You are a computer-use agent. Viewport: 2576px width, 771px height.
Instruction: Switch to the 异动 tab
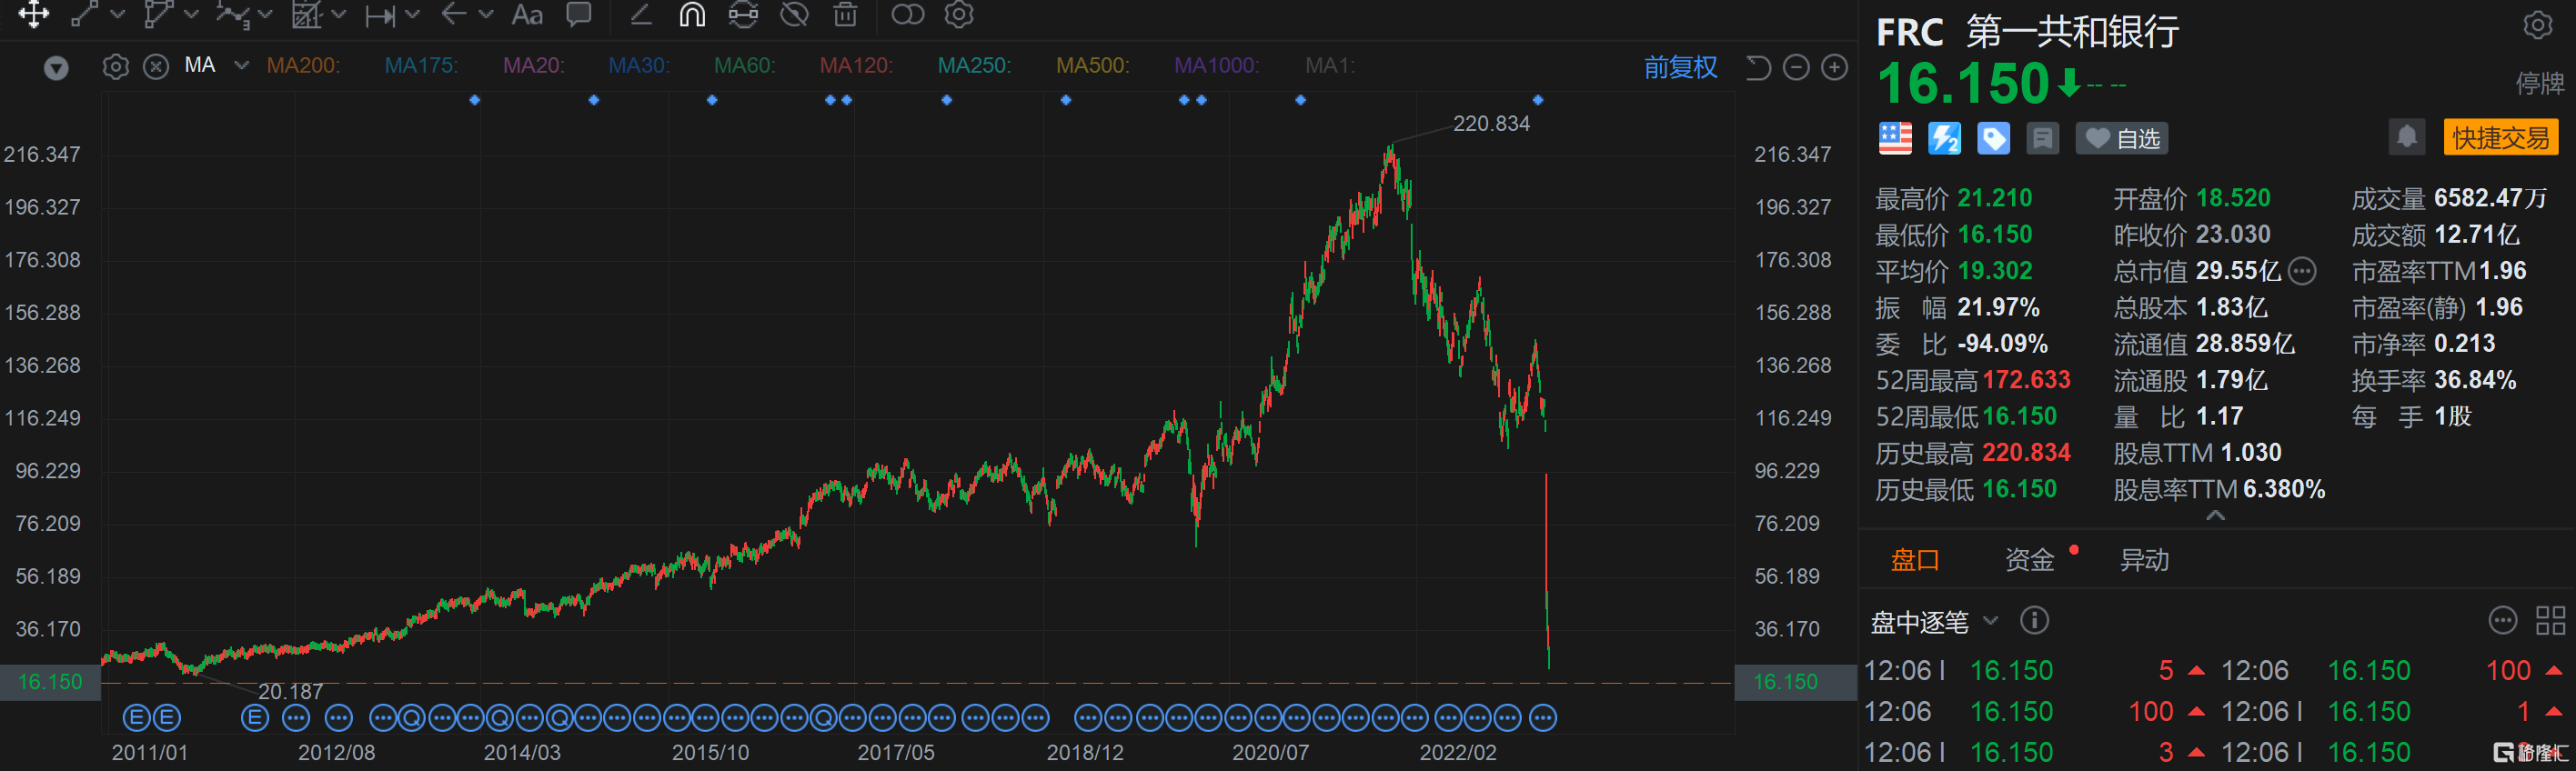(x=2144, y=560)
